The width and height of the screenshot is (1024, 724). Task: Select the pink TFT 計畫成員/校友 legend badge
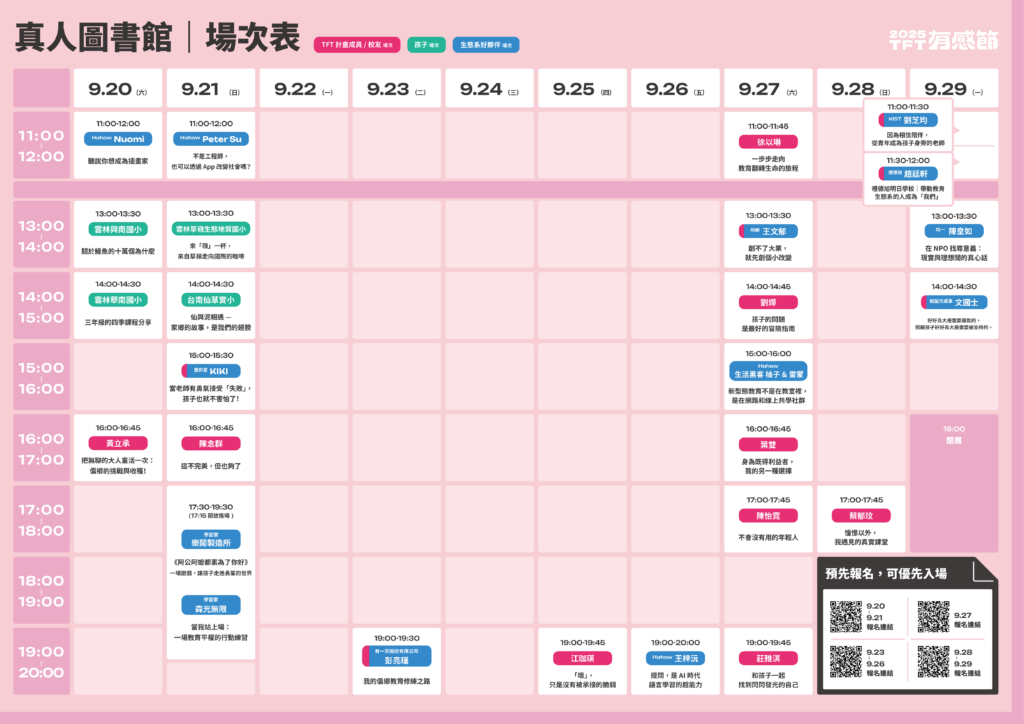(x=357, y=45)
